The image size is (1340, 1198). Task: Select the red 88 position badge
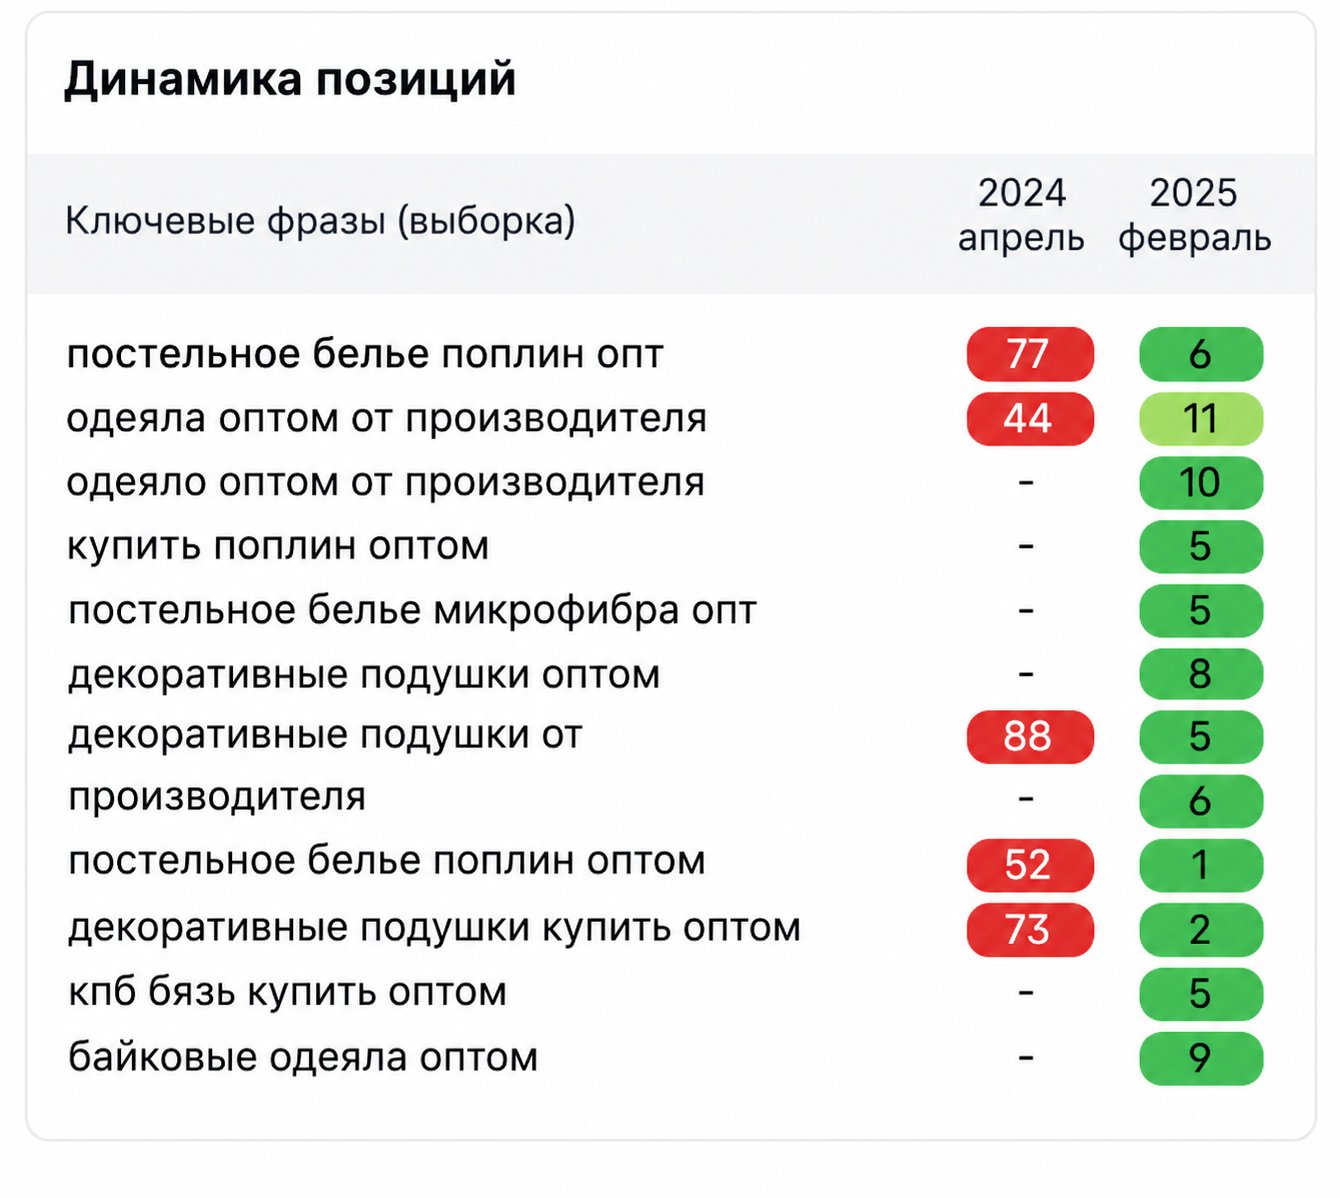tap(1029, 737)
